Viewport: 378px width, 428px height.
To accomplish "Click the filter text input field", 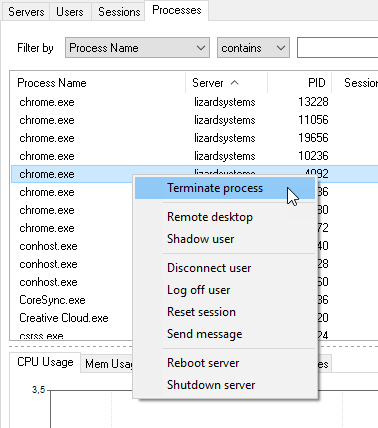I will point(337,48).
